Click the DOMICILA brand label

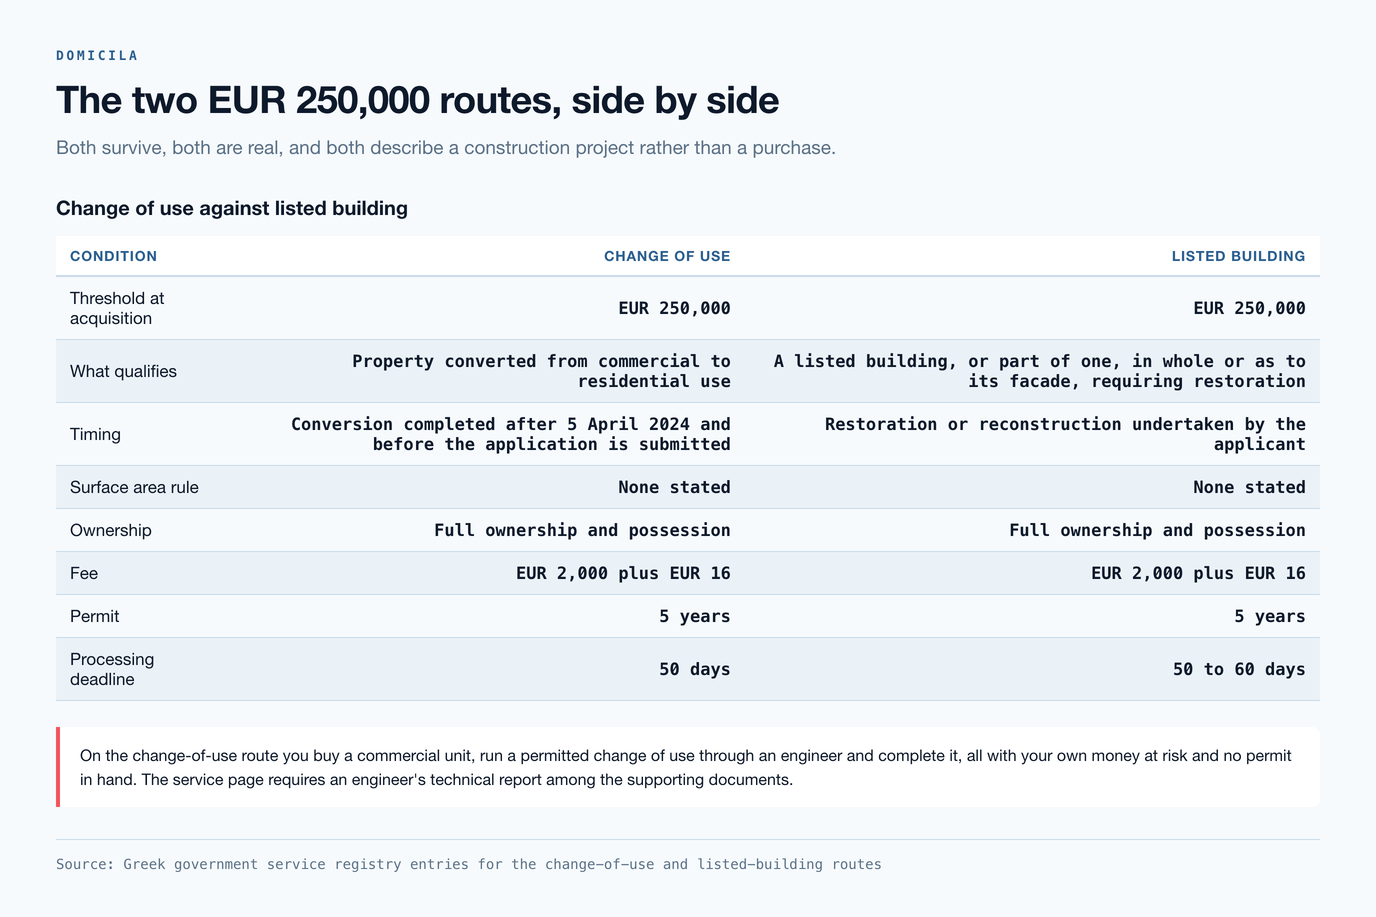(97, 56)
